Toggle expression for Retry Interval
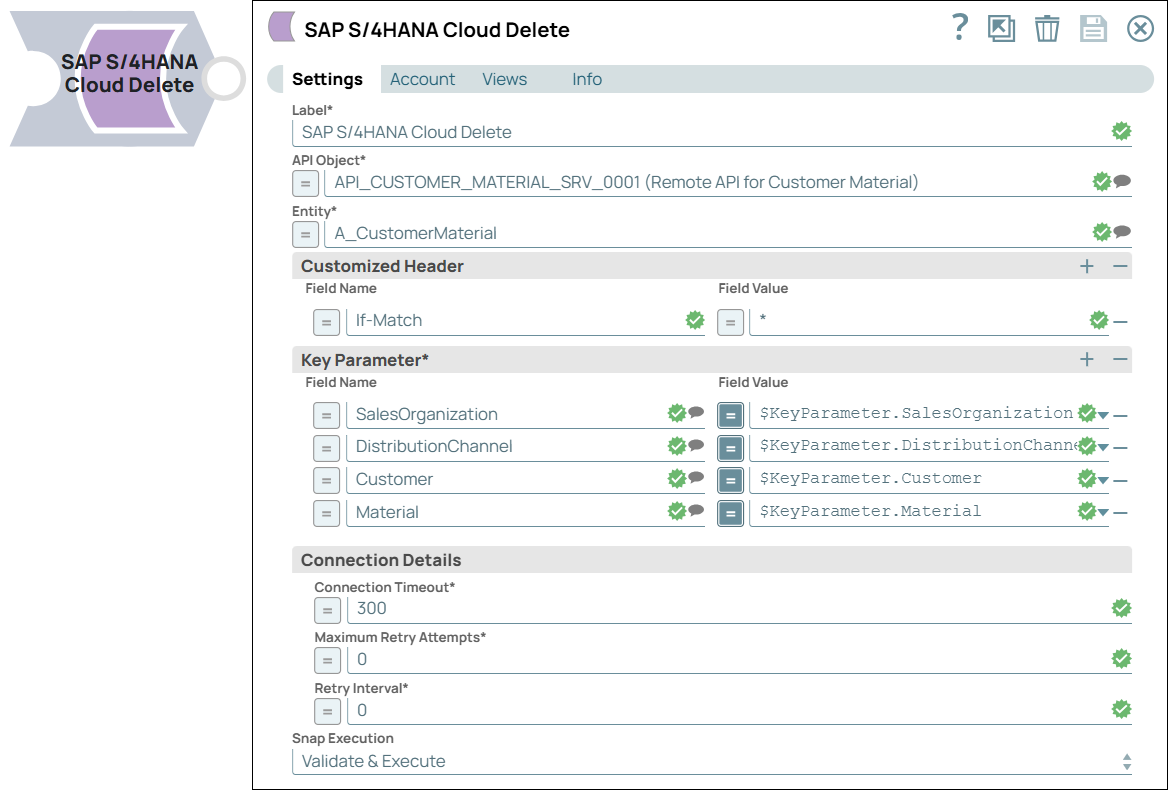The height and width of the screenshot is (790, 1168). point(327,712)
